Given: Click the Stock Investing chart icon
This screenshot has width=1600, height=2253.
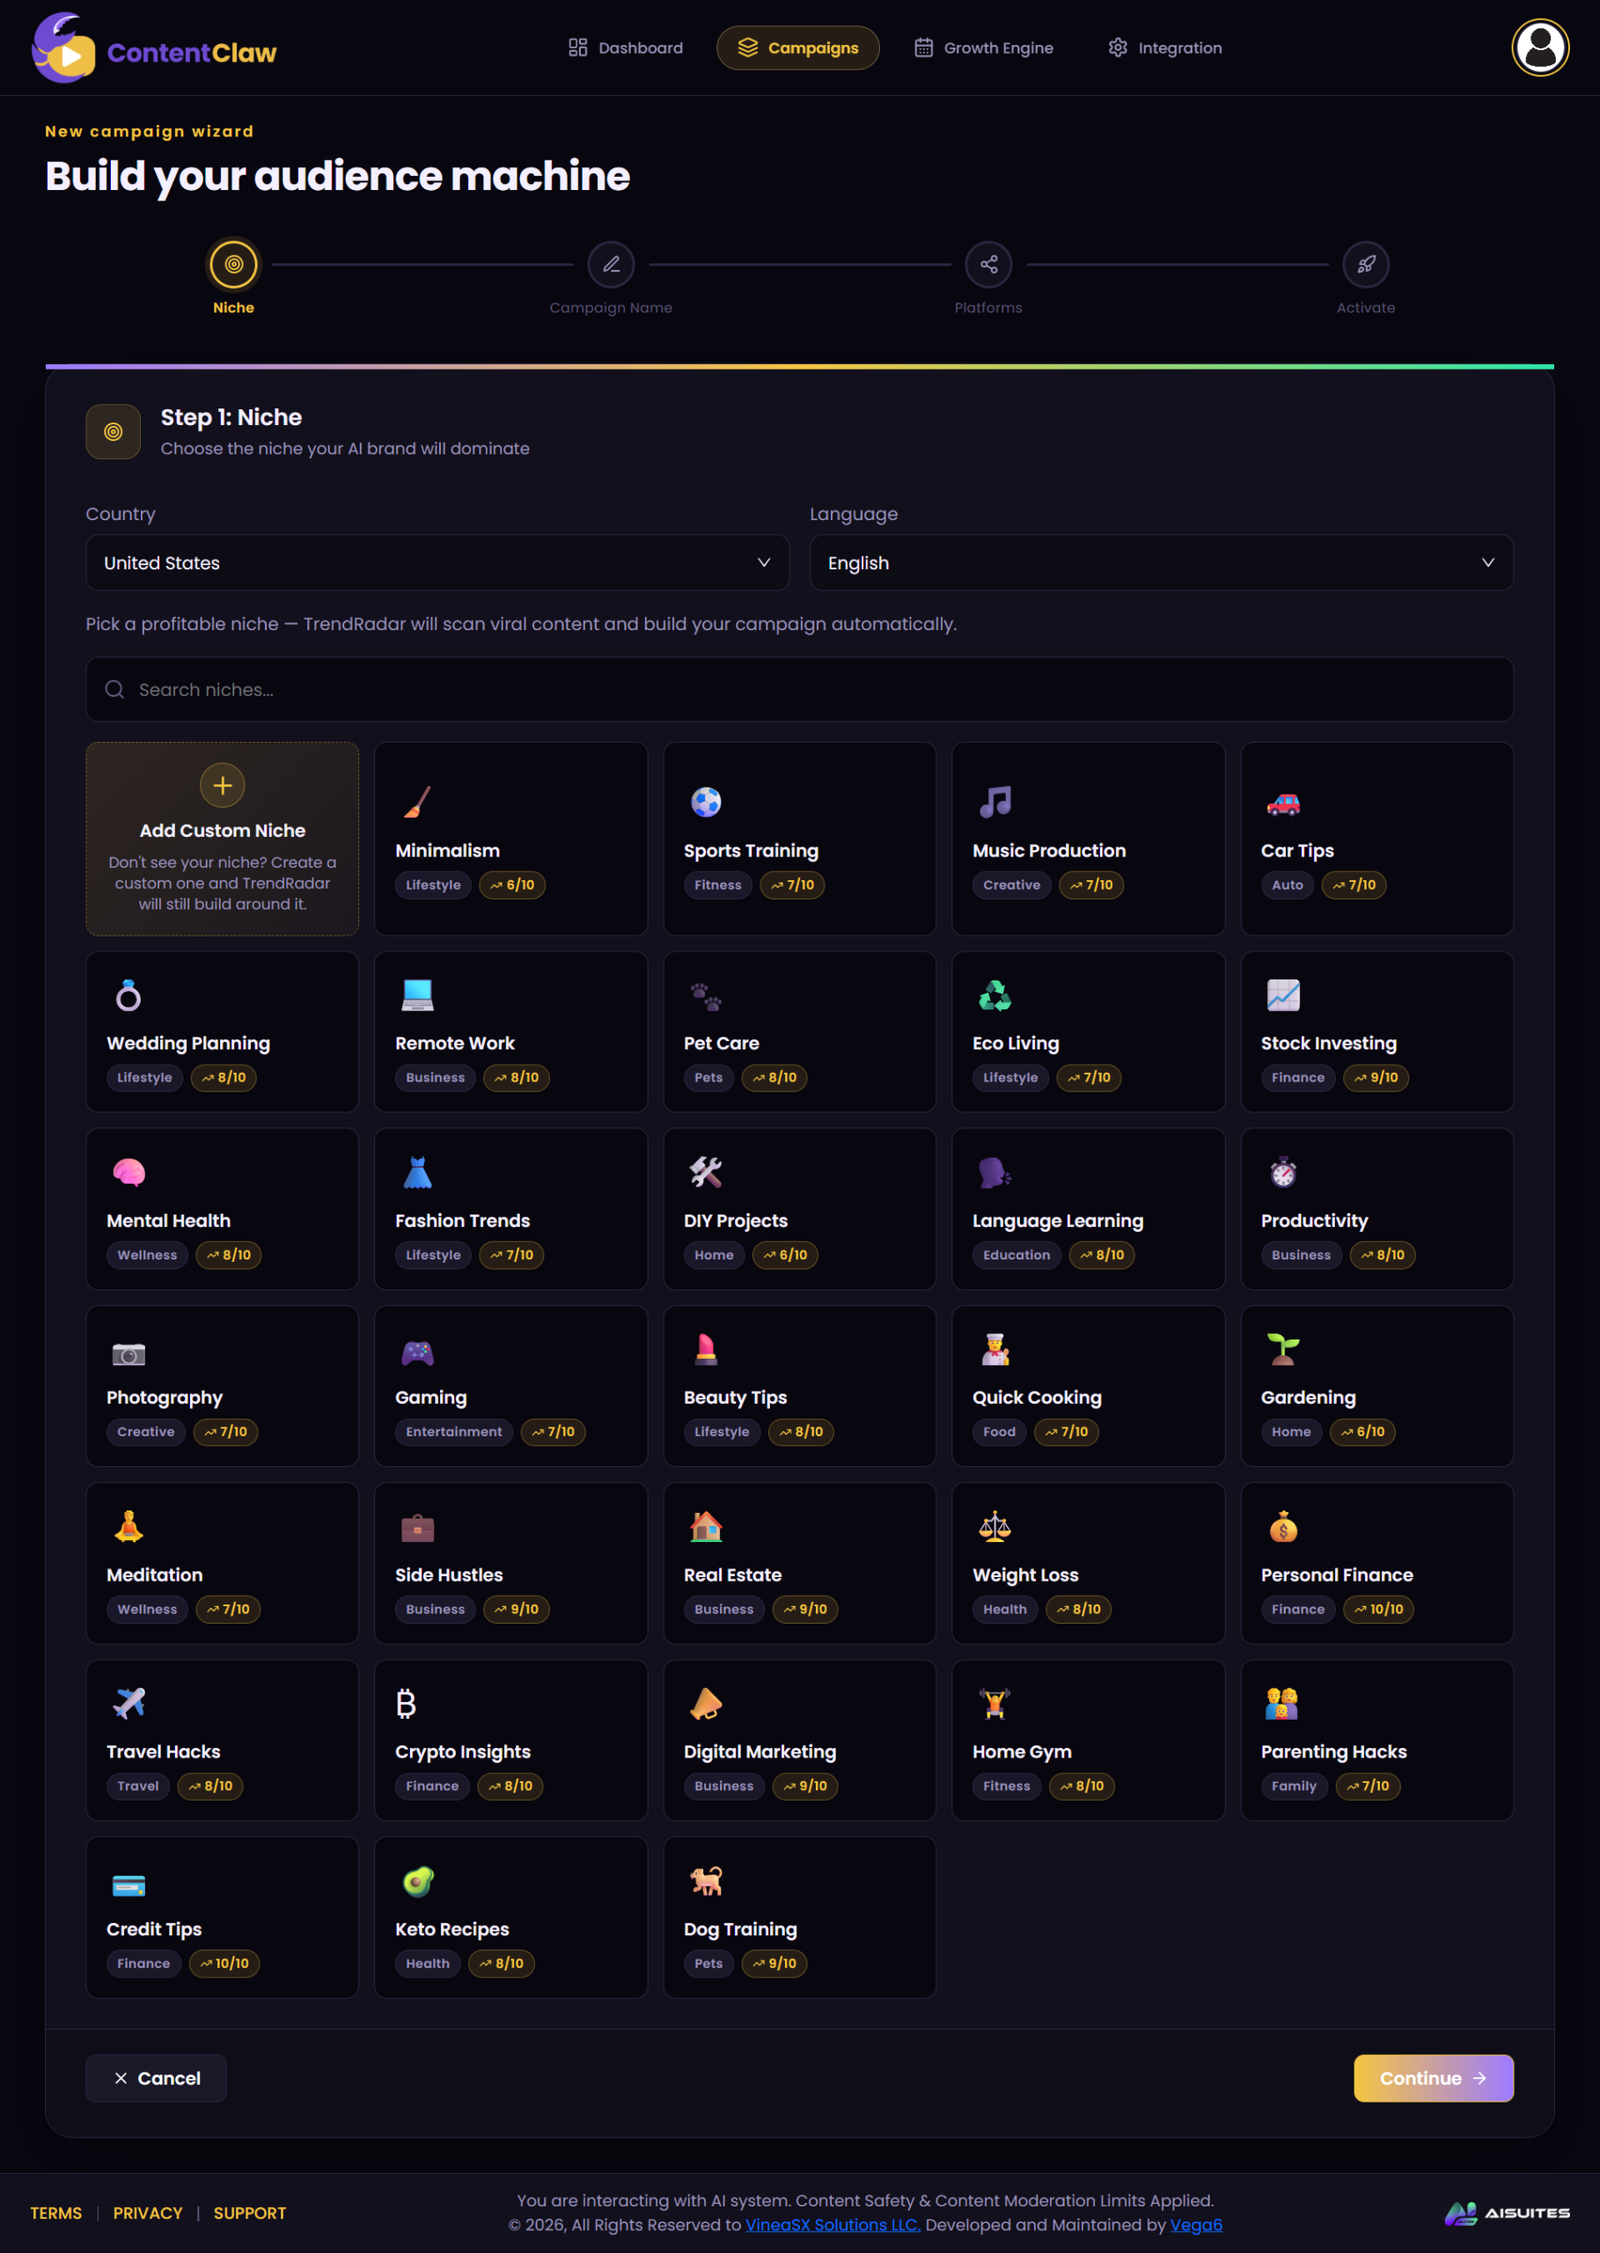Looking at the screenshot, I should (x=1283, y=994).
